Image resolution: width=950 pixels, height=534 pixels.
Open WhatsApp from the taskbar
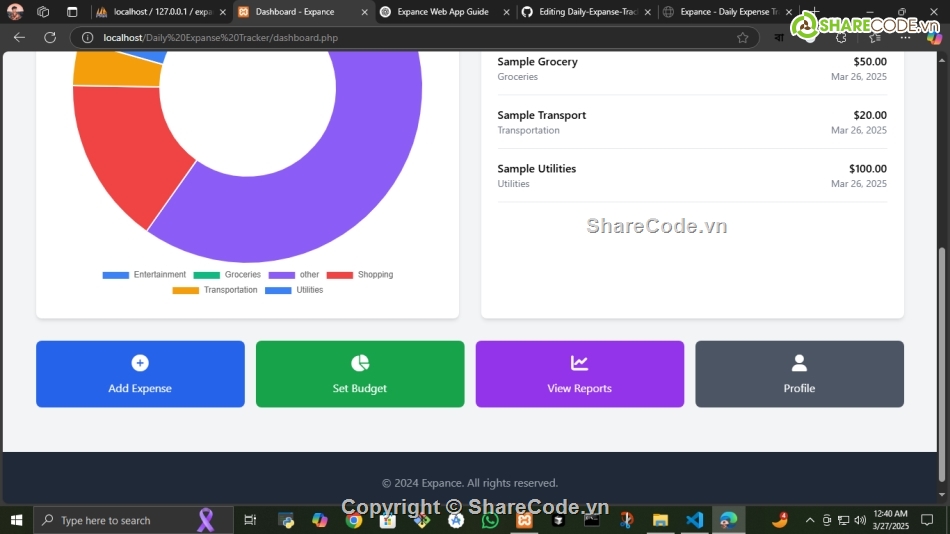[489, 520]
